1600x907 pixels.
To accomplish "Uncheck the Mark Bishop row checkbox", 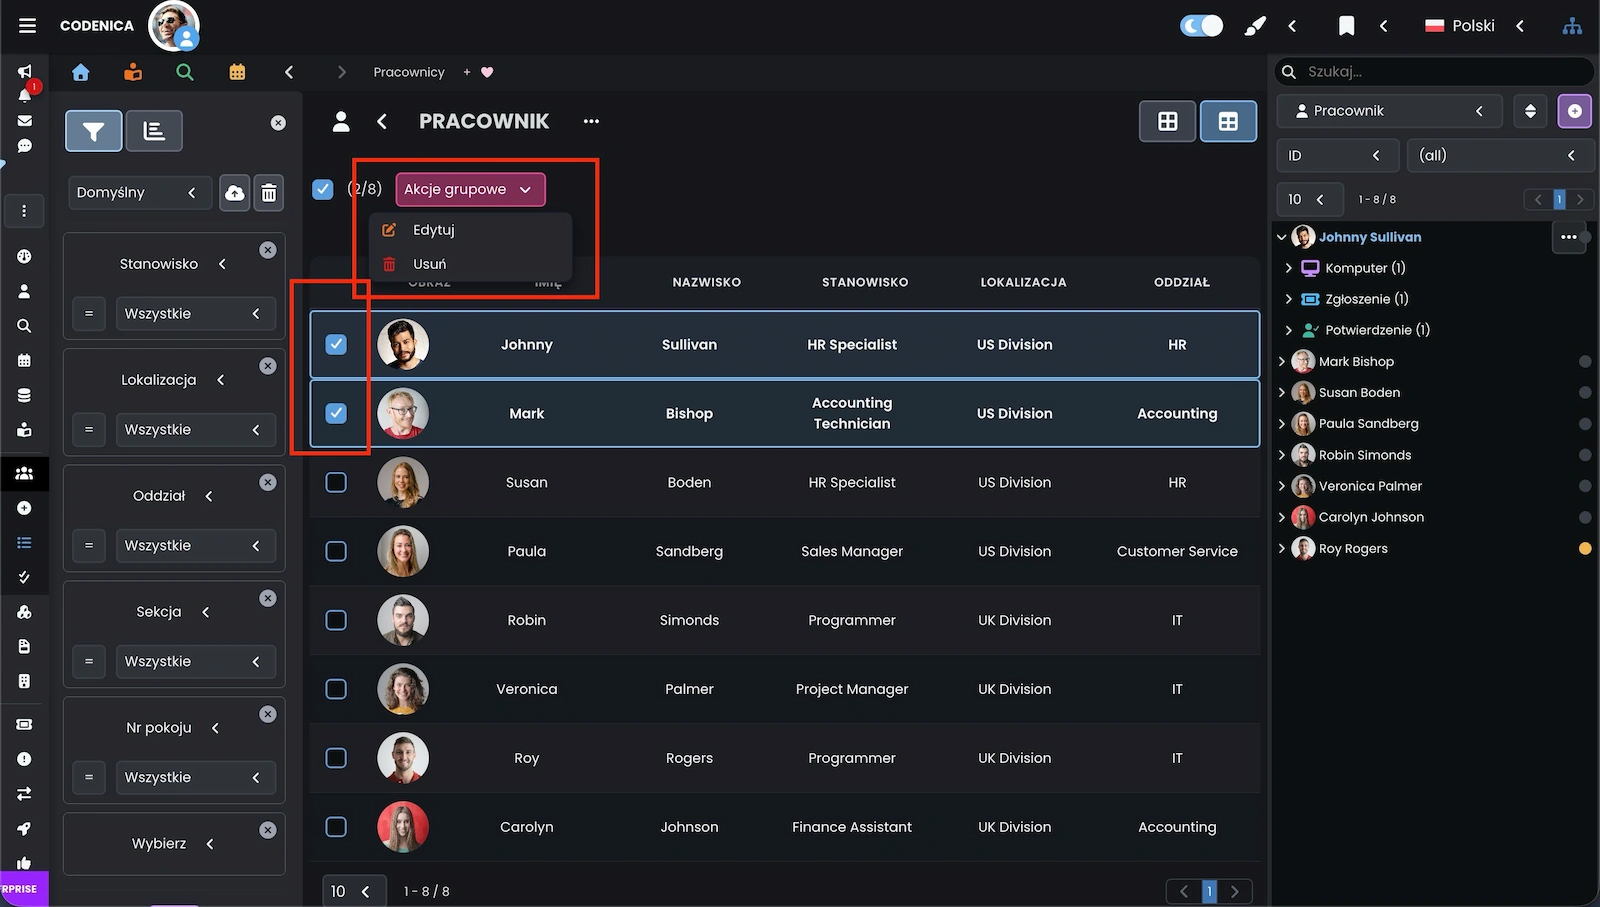I will [336, 413].
